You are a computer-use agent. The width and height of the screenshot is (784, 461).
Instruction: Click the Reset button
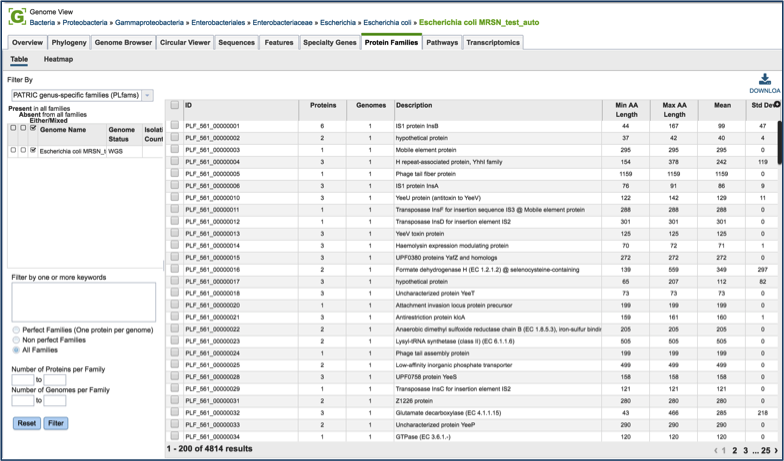[26, 424]
